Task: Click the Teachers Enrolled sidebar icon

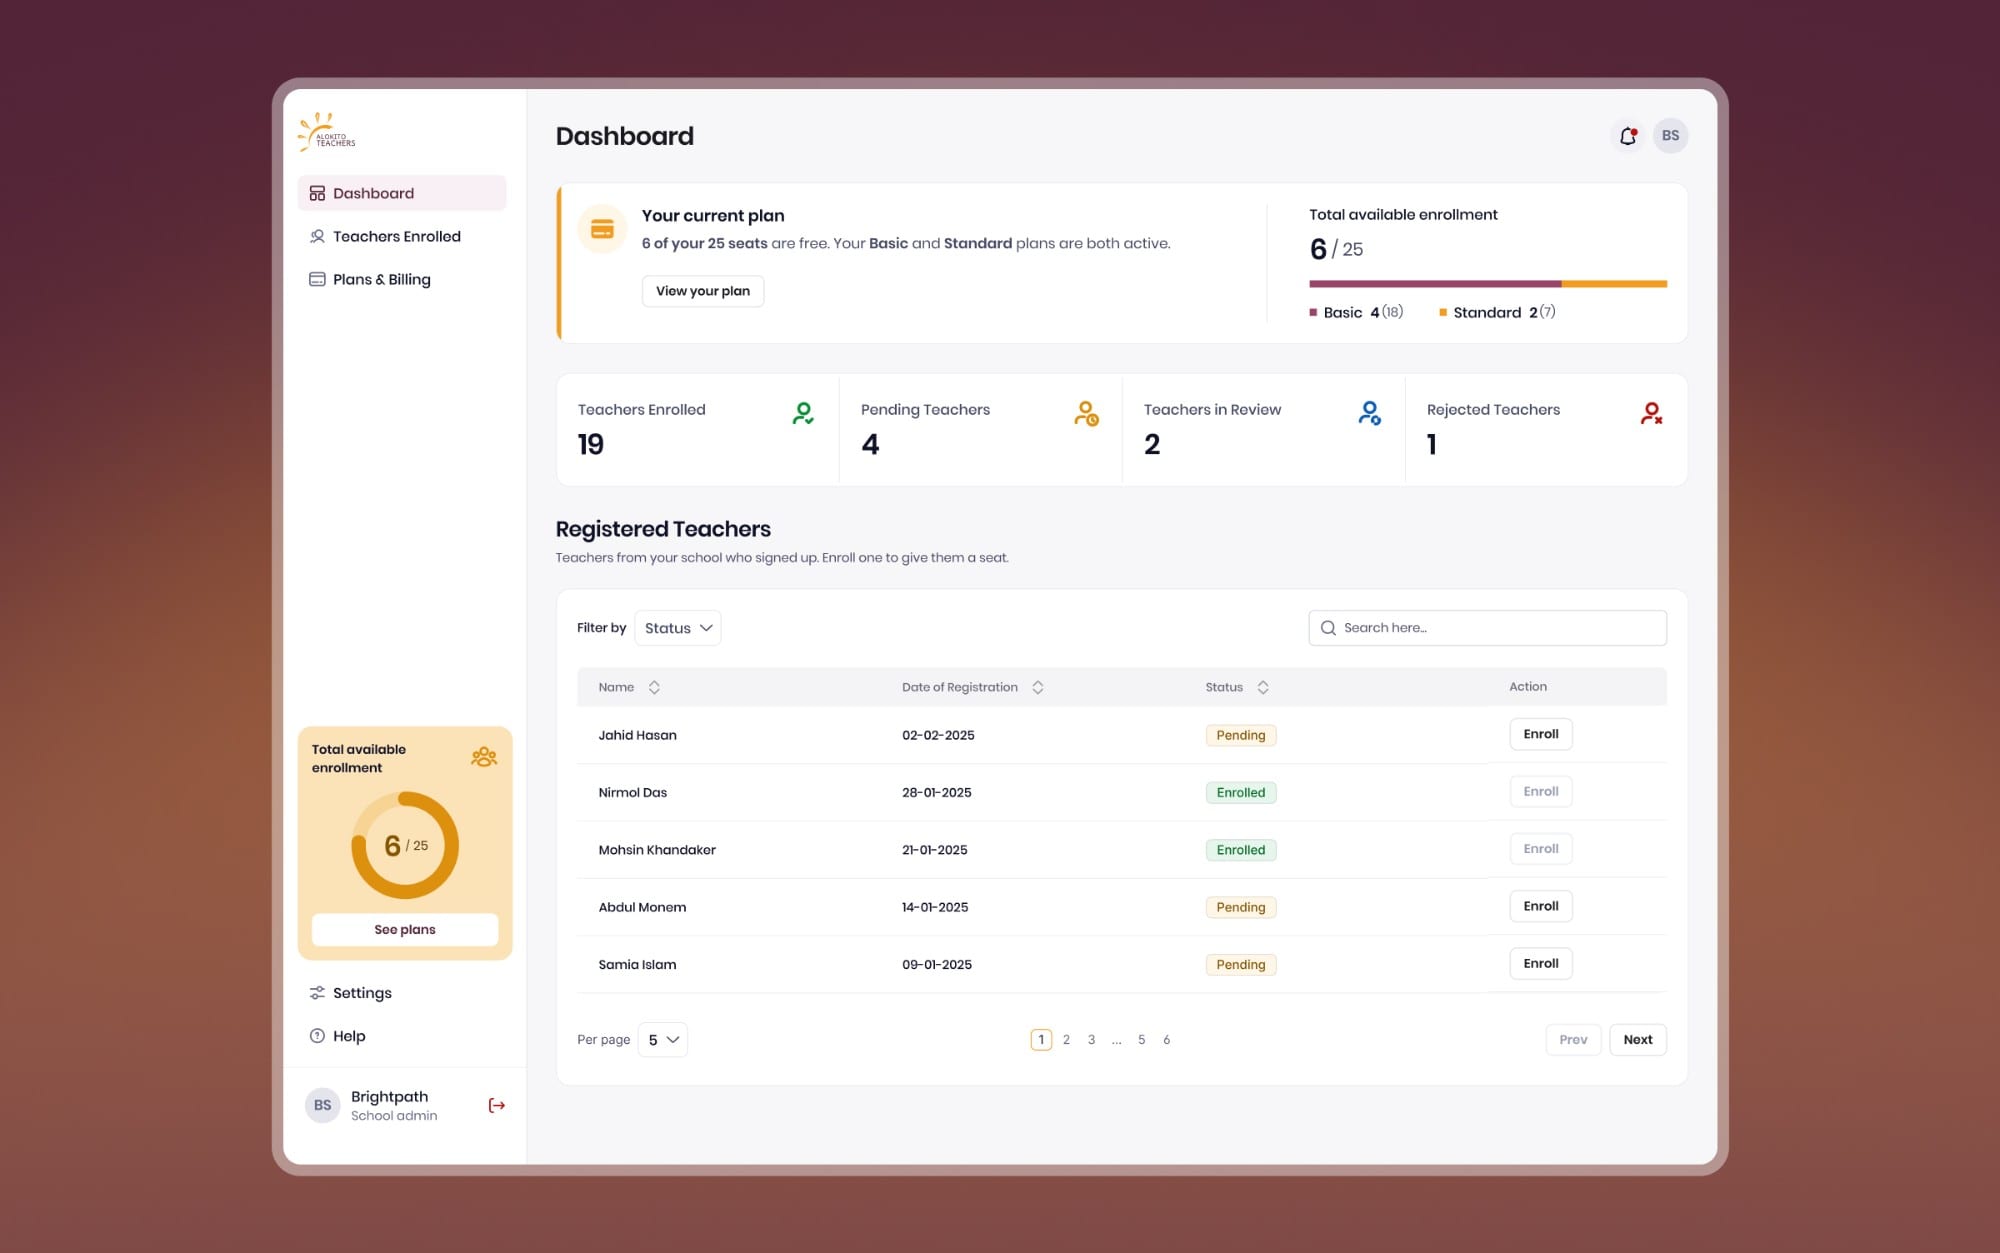Action: pyautogui.click(x=317, y=236)
